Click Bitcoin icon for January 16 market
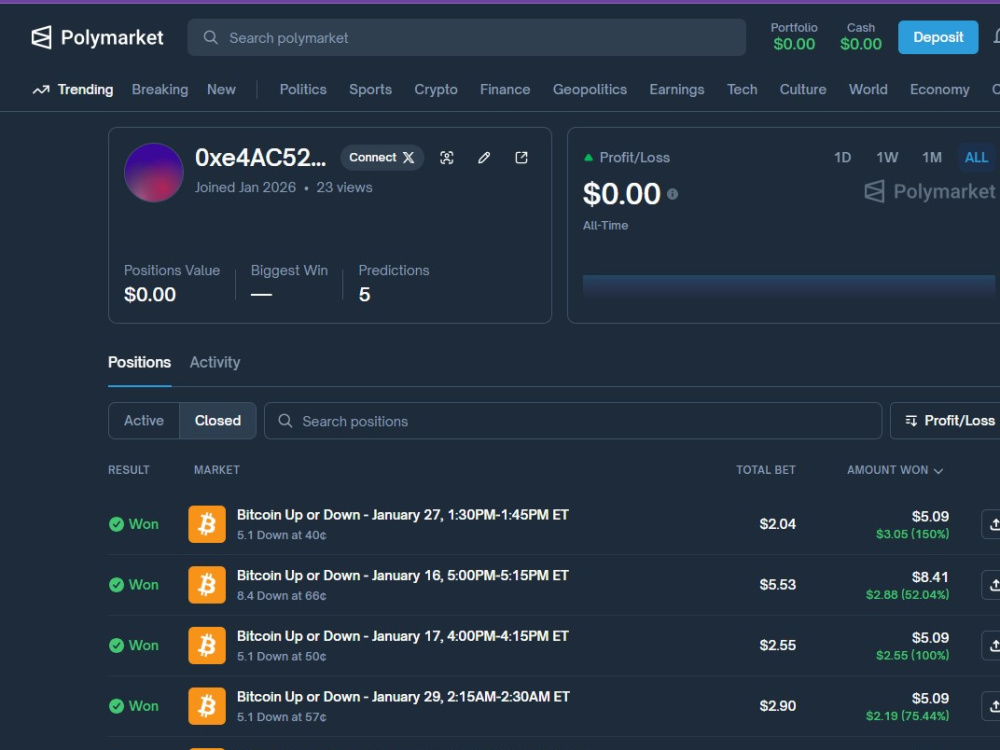 (207, 585)
